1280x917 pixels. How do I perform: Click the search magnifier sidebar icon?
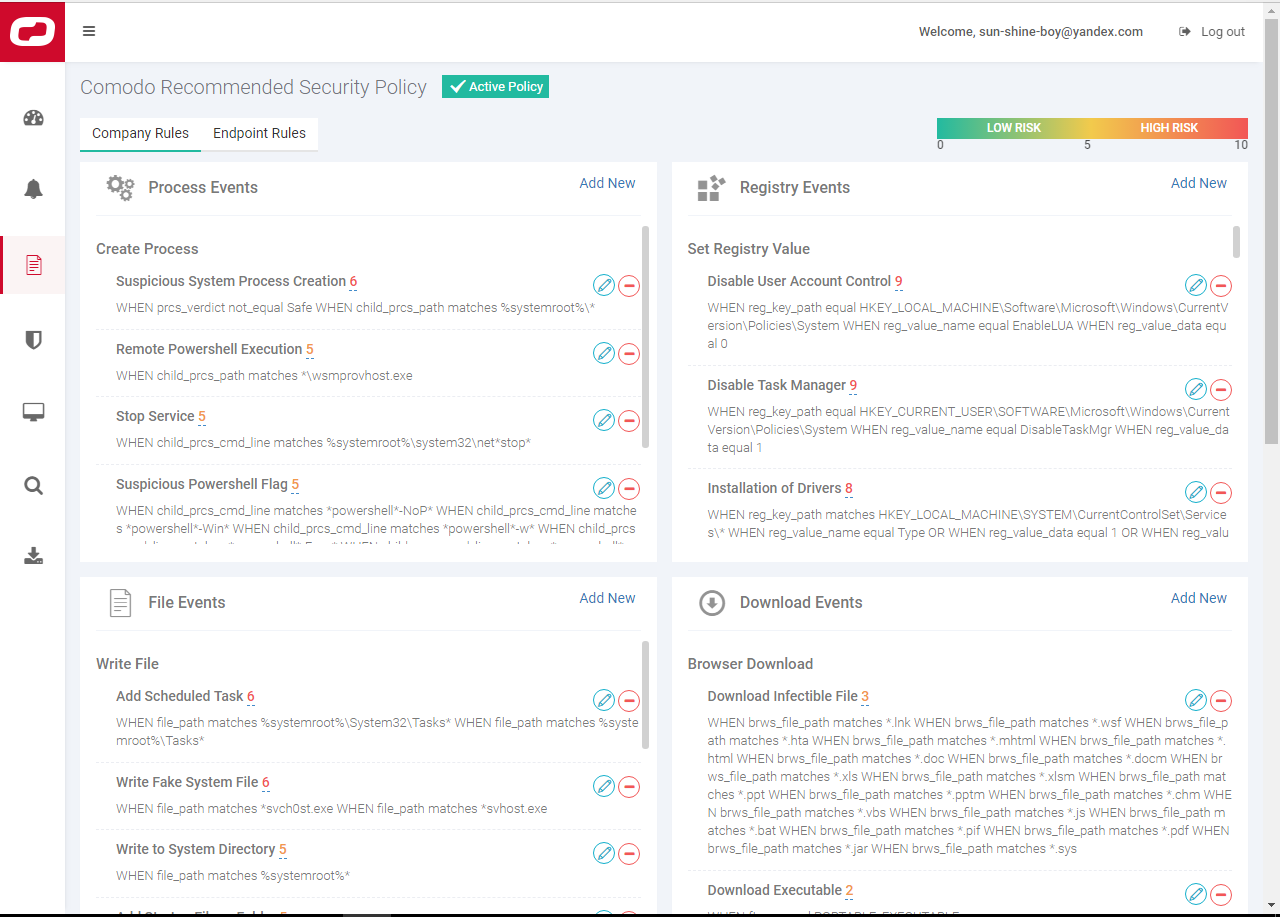pos(33,486)
